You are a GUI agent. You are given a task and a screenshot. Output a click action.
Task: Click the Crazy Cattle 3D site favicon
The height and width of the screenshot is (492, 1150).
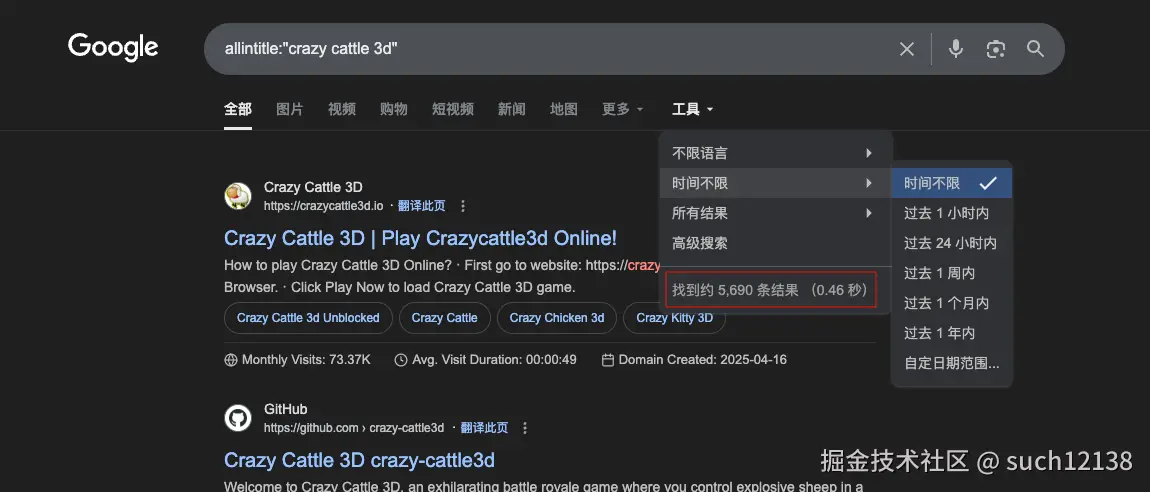[238, 197]
